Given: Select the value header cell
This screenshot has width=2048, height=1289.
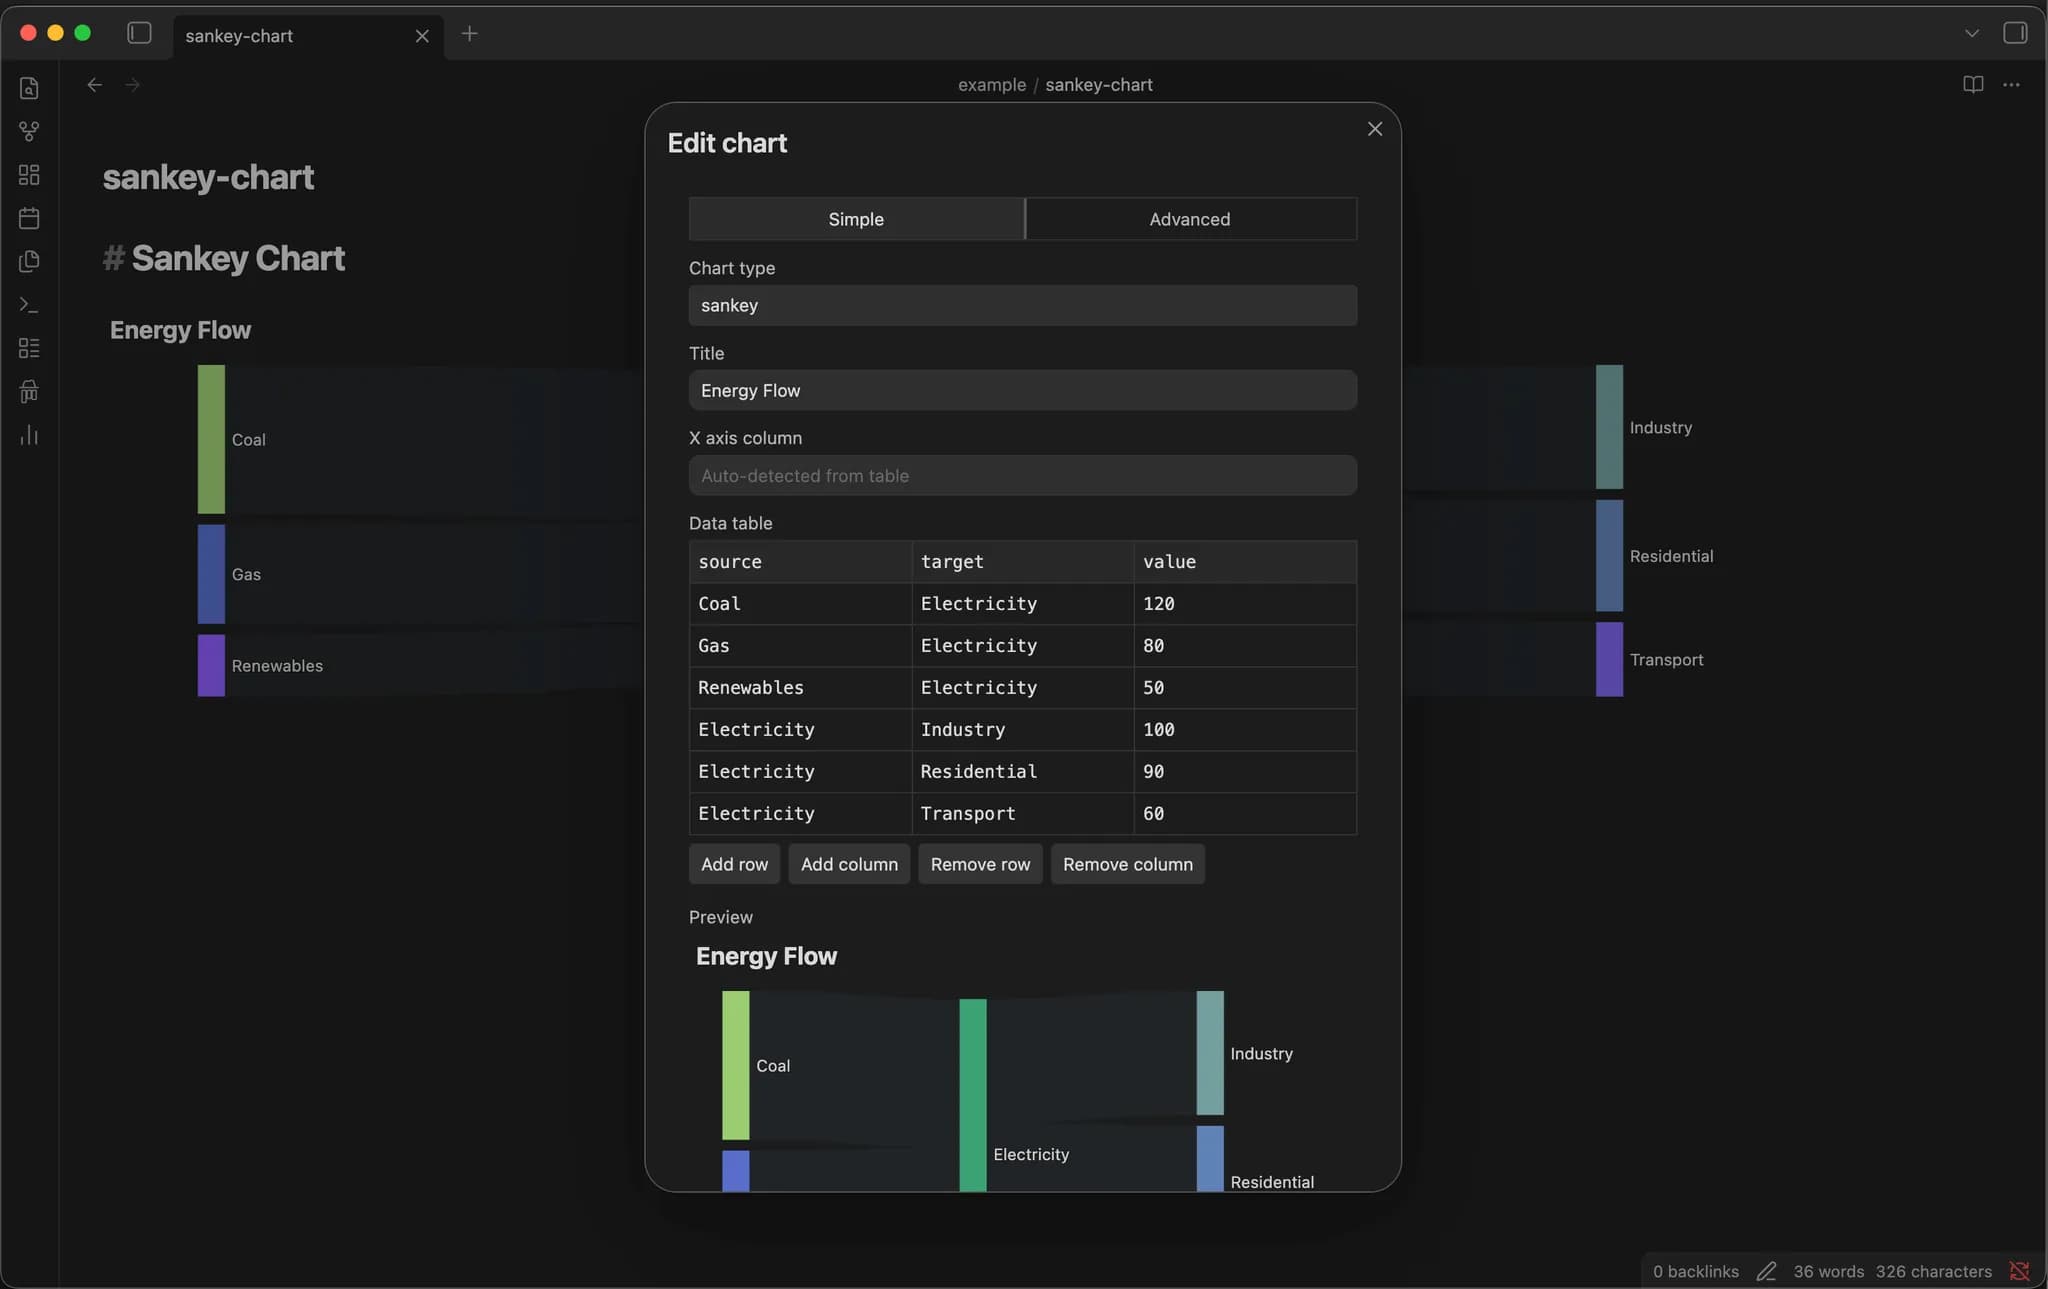Looking at the screenshot, I should [1245, 562].
